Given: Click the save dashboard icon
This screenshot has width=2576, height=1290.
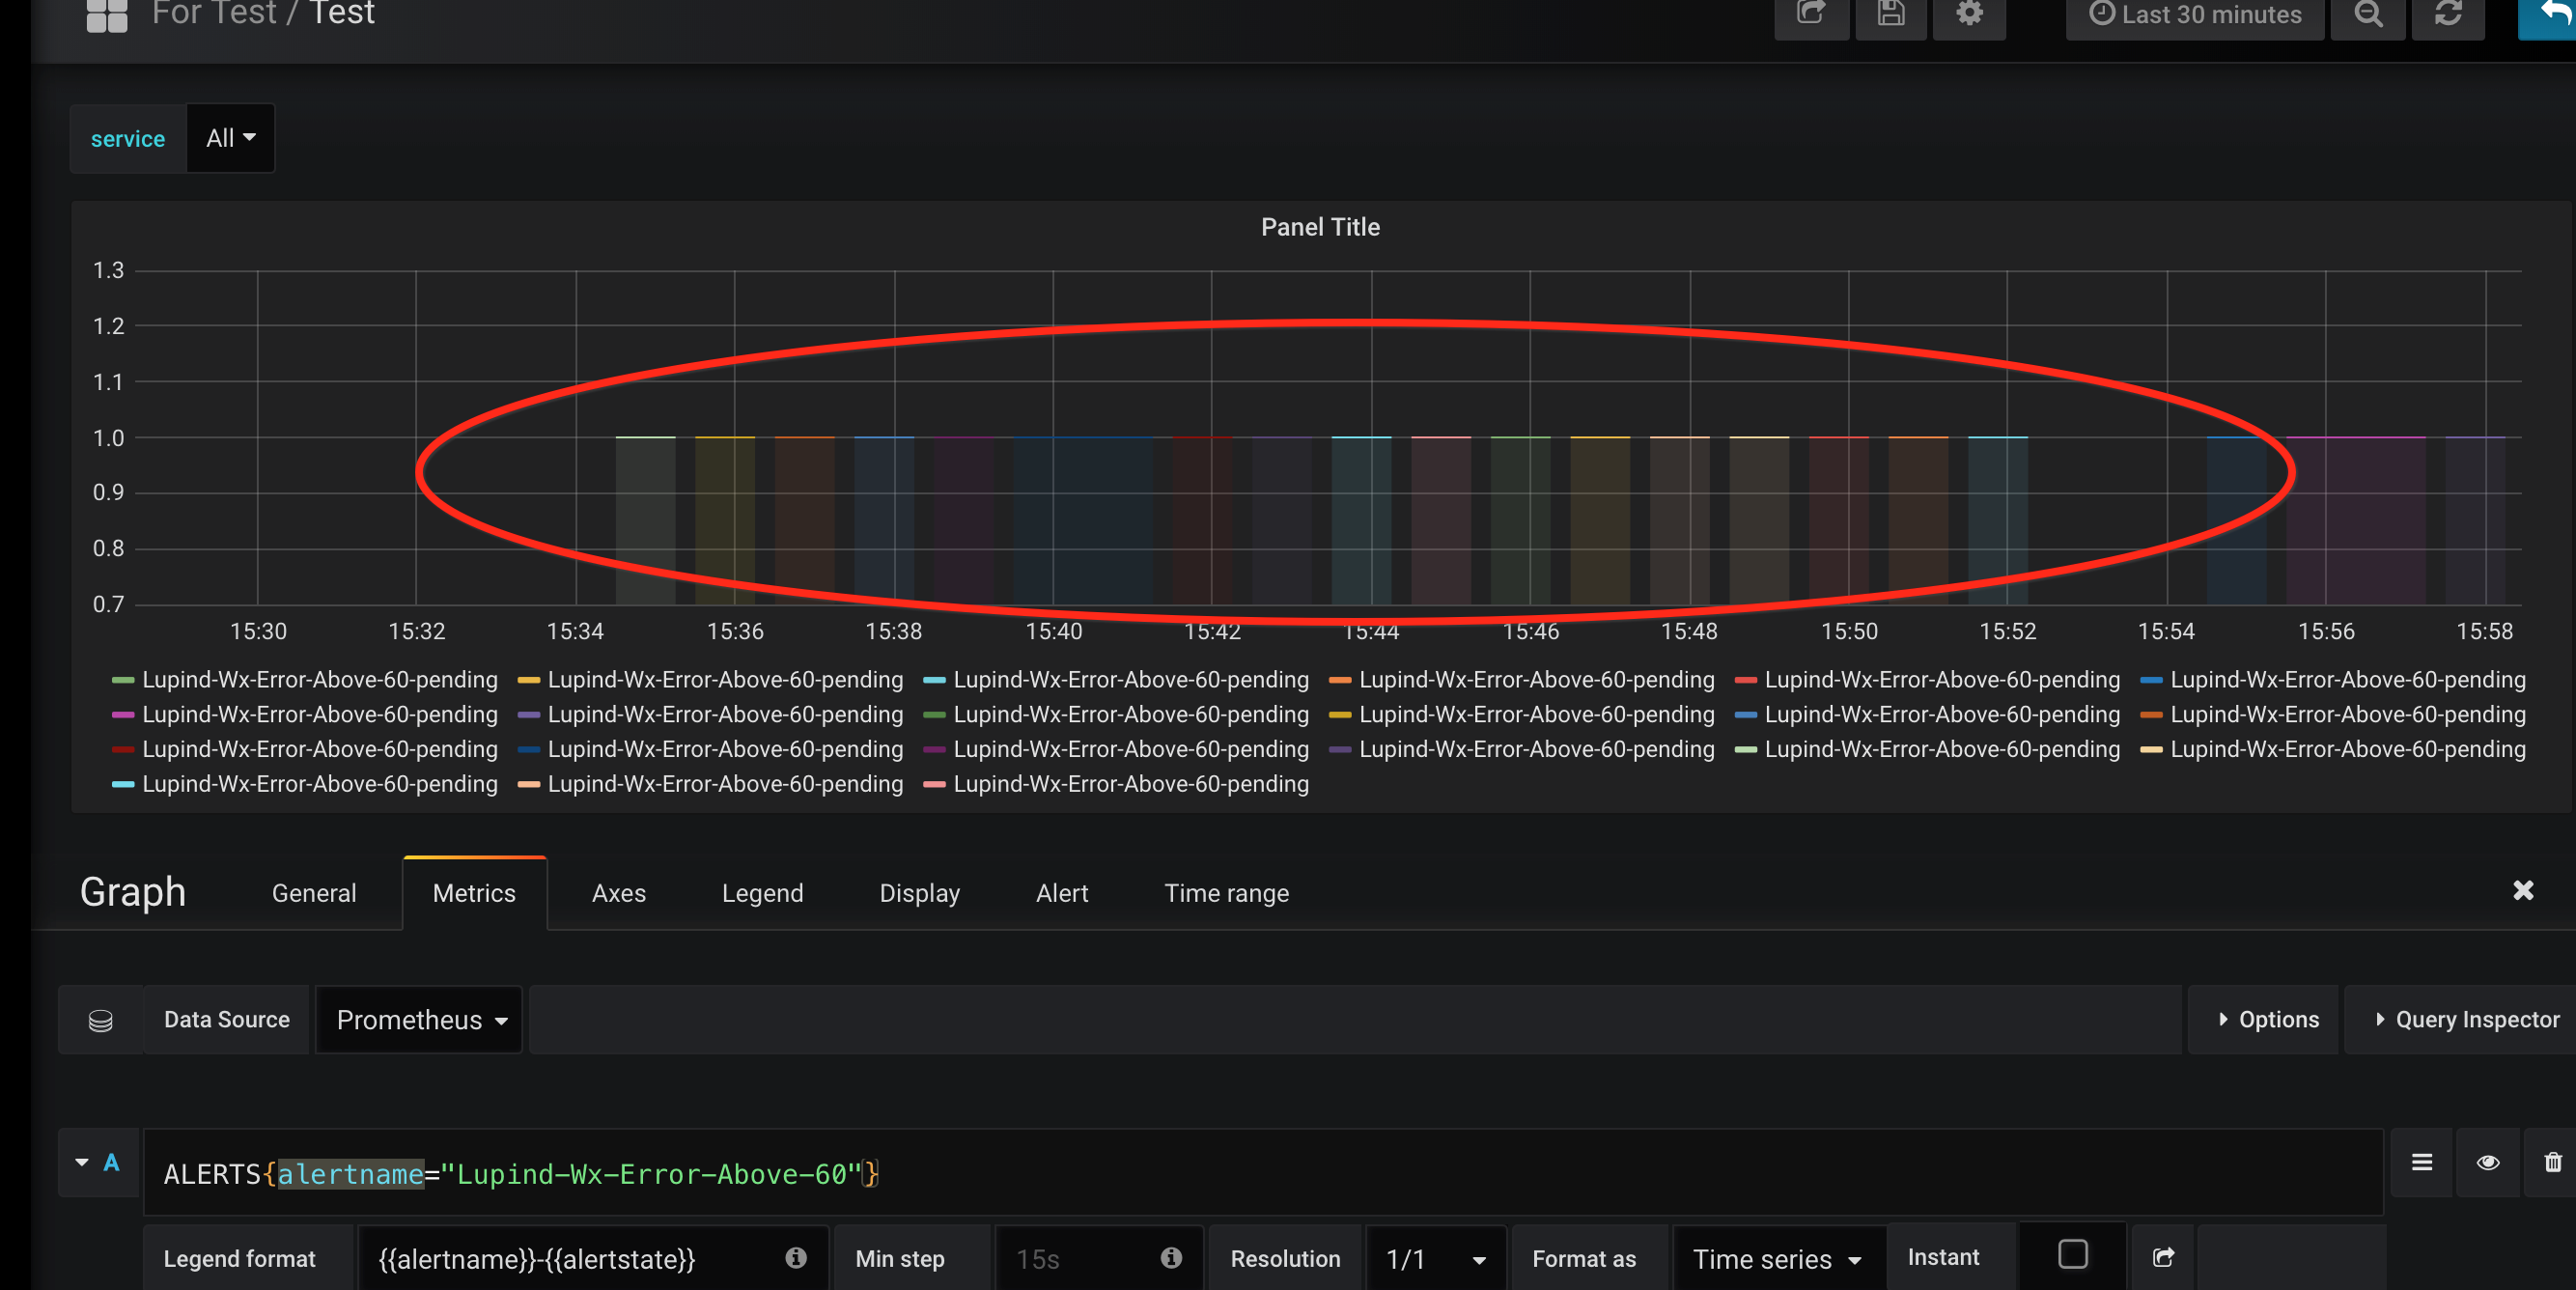Looking at the screenshot, I should (x=1890, y=14).
